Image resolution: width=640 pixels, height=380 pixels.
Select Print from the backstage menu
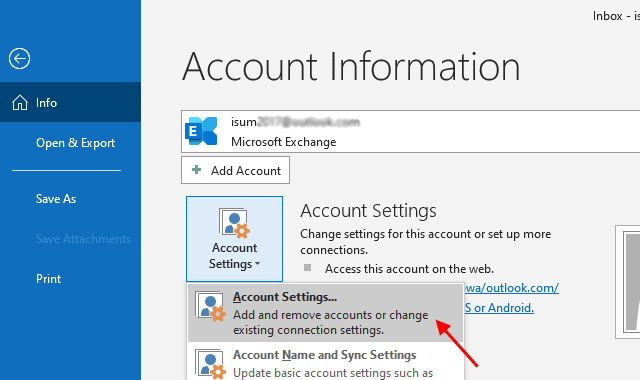[x=49, y=279]
